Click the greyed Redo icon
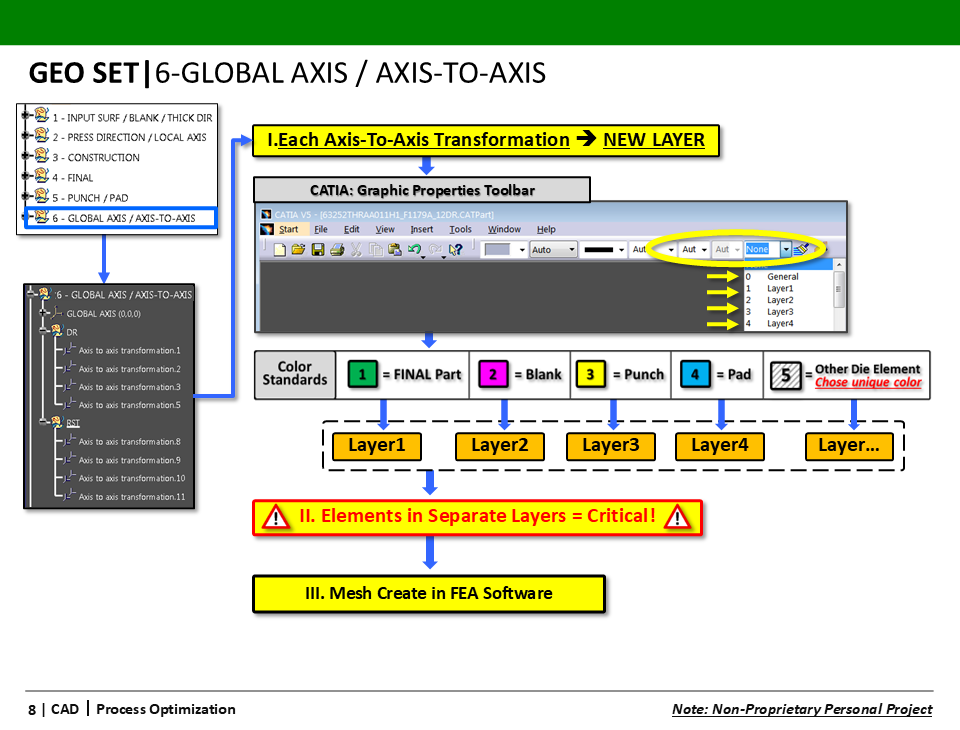 click(435, 249)
